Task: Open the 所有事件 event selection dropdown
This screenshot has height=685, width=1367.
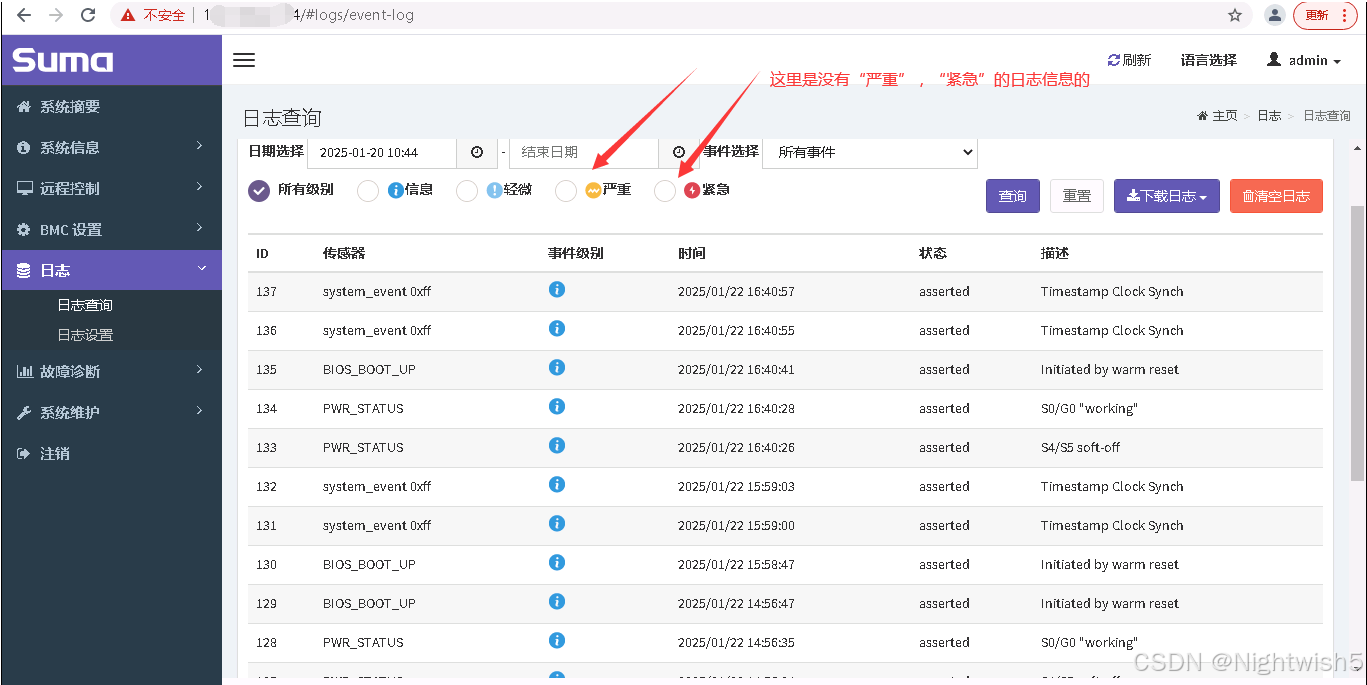Action: pyautogui.click(x=870, y=152)
